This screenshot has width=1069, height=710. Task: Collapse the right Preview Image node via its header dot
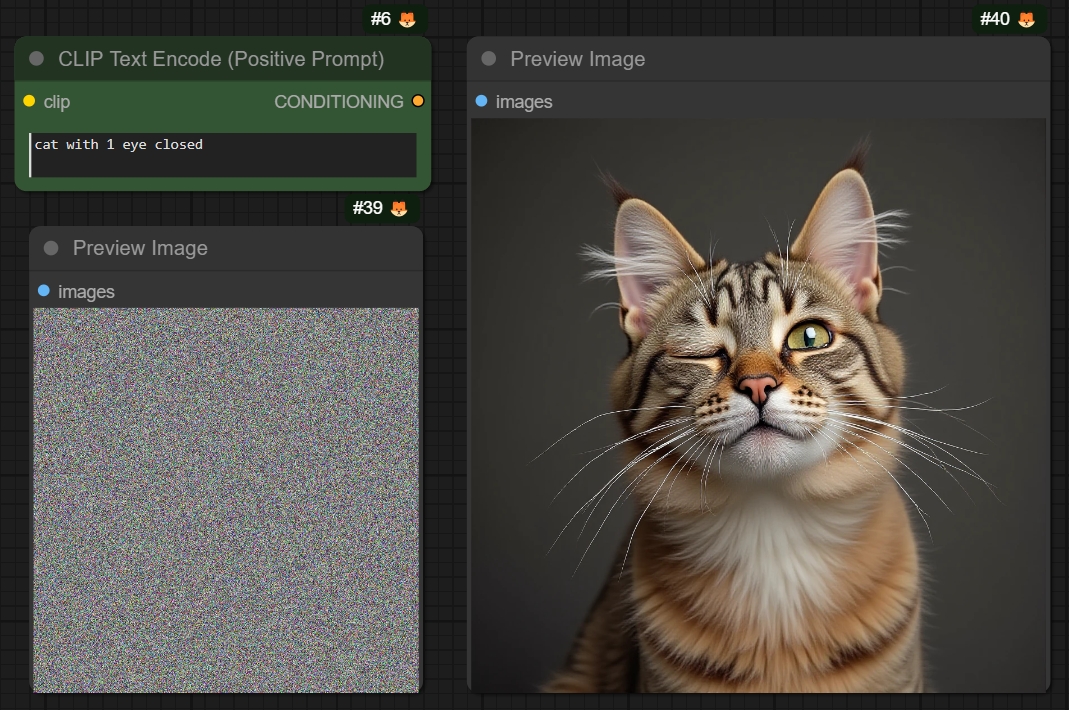point(488,59)
